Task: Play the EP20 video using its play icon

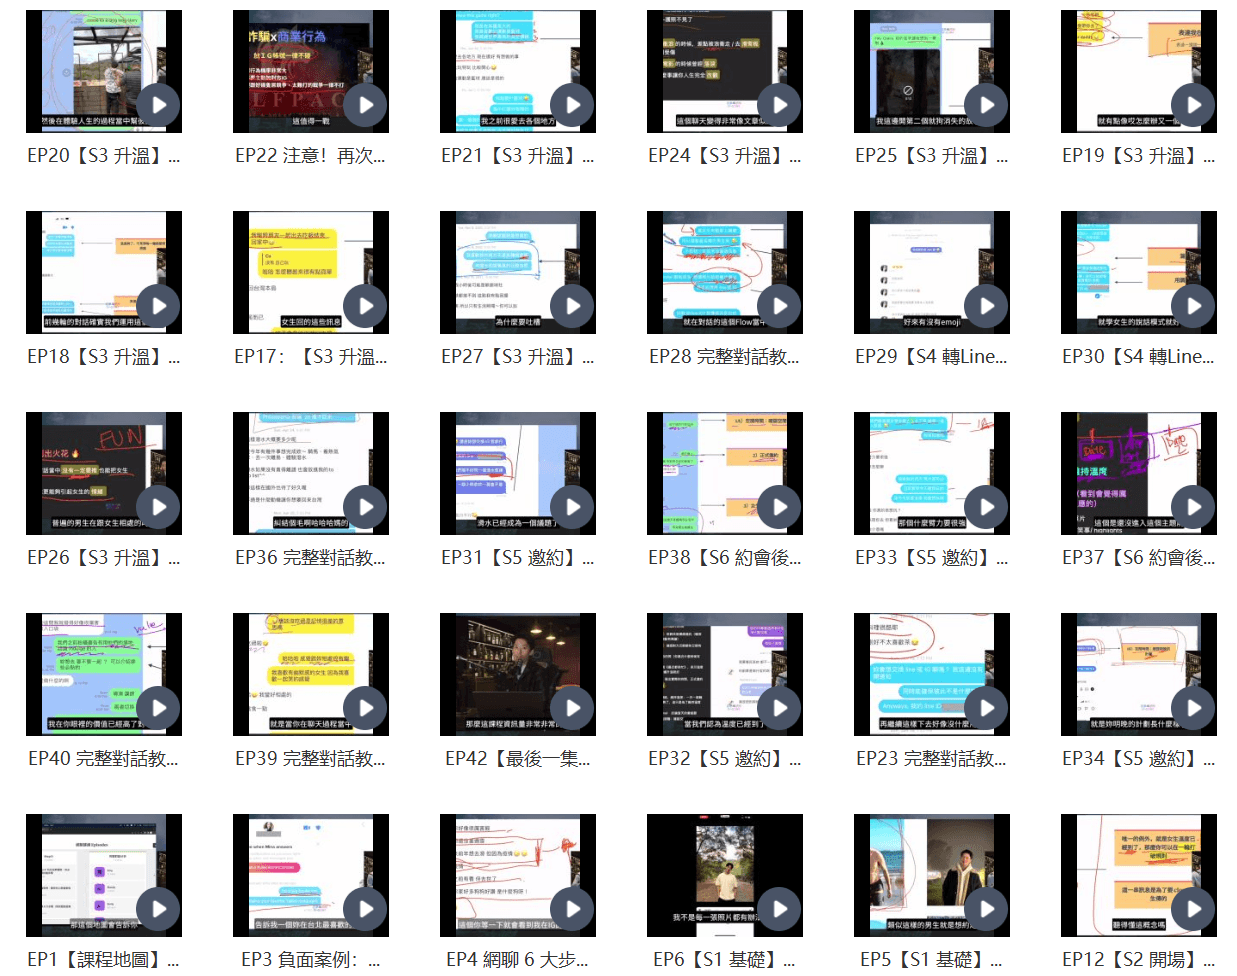Action: [x=158, y=105]
